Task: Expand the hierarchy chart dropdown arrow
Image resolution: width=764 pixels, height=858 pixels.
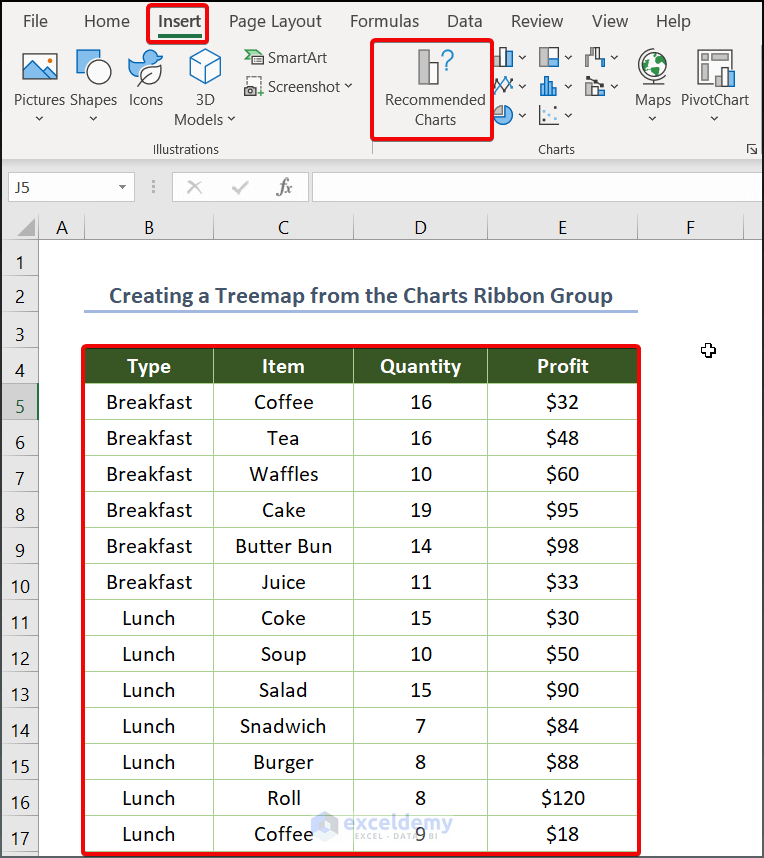Action: [569, 57]
